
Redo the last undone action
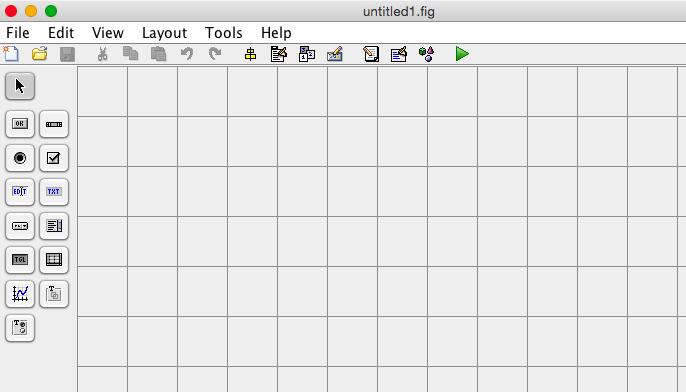click(215, 54)
